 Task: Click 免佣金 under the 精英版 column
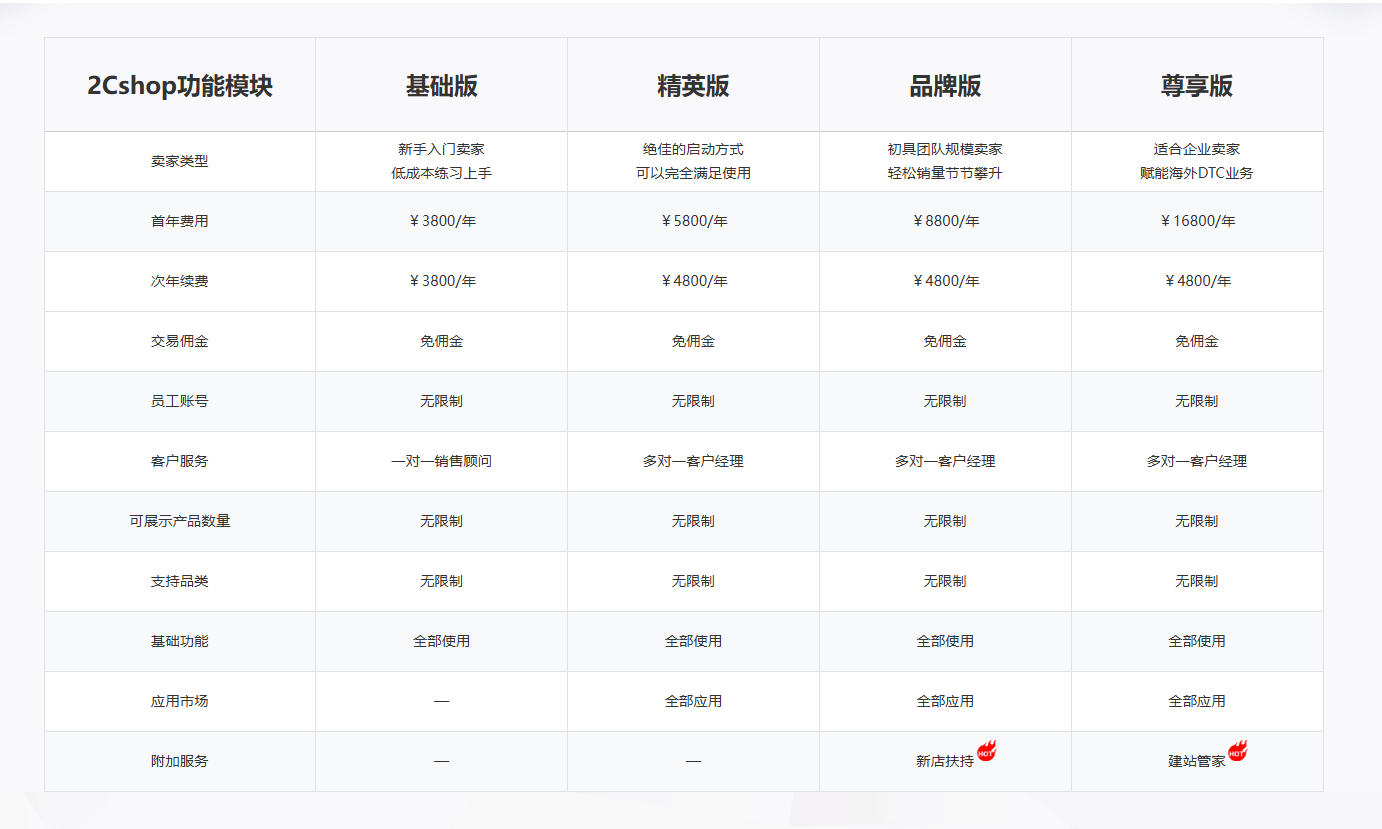point(693,341)
